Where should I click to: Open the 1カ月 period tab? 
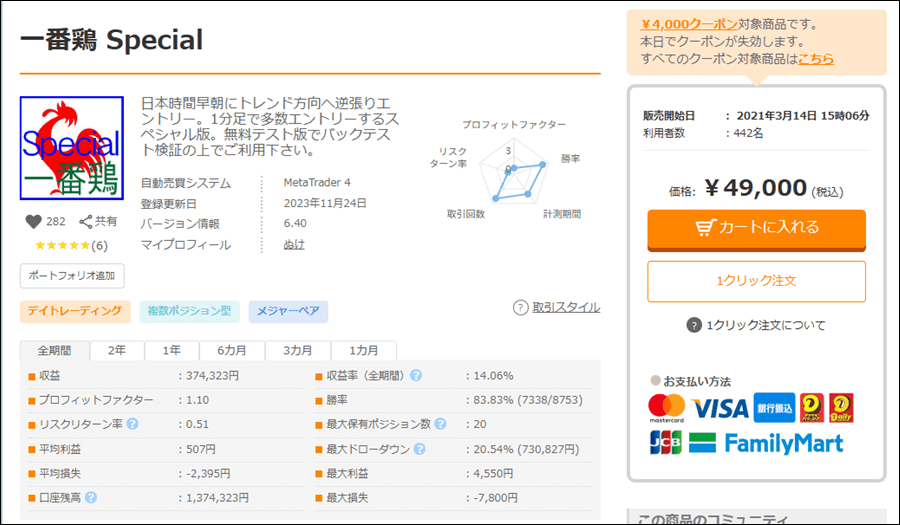point(363,351)
